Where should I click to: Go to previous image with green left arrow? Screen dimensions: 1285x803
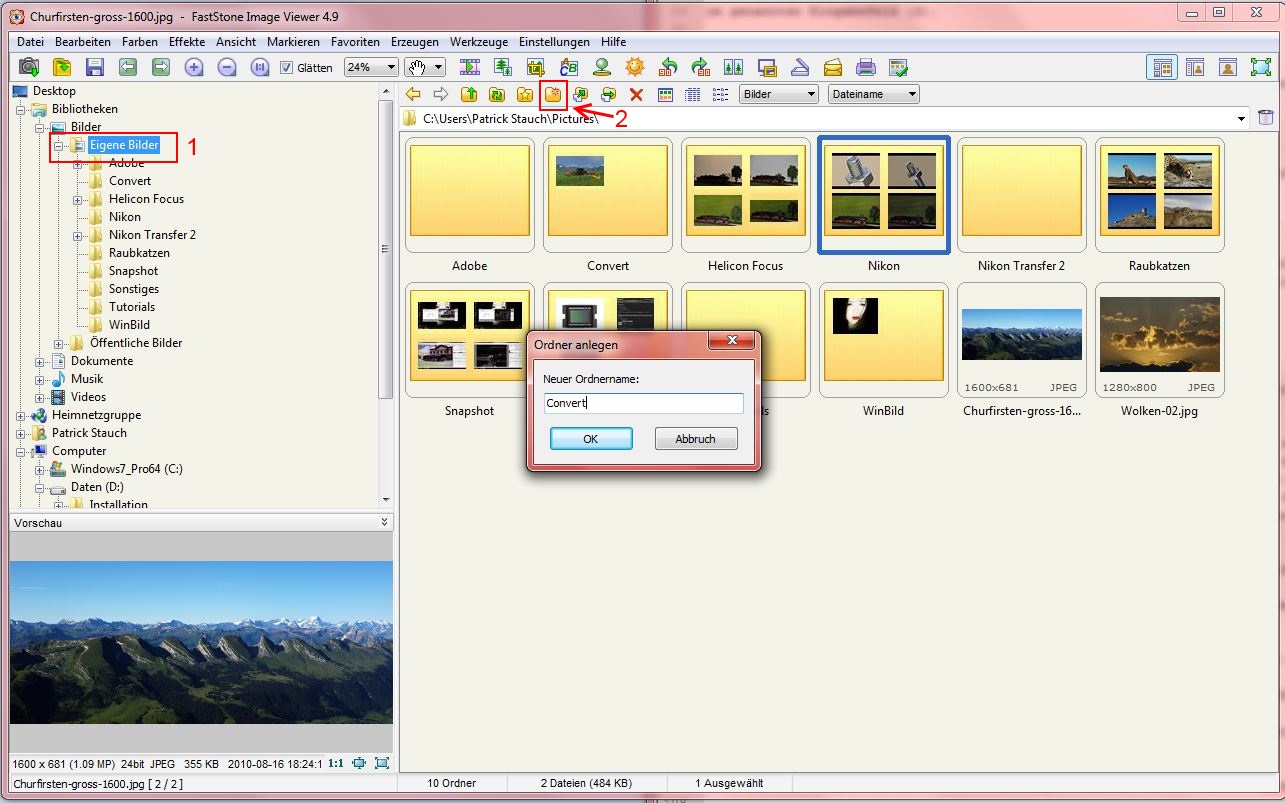128,67
